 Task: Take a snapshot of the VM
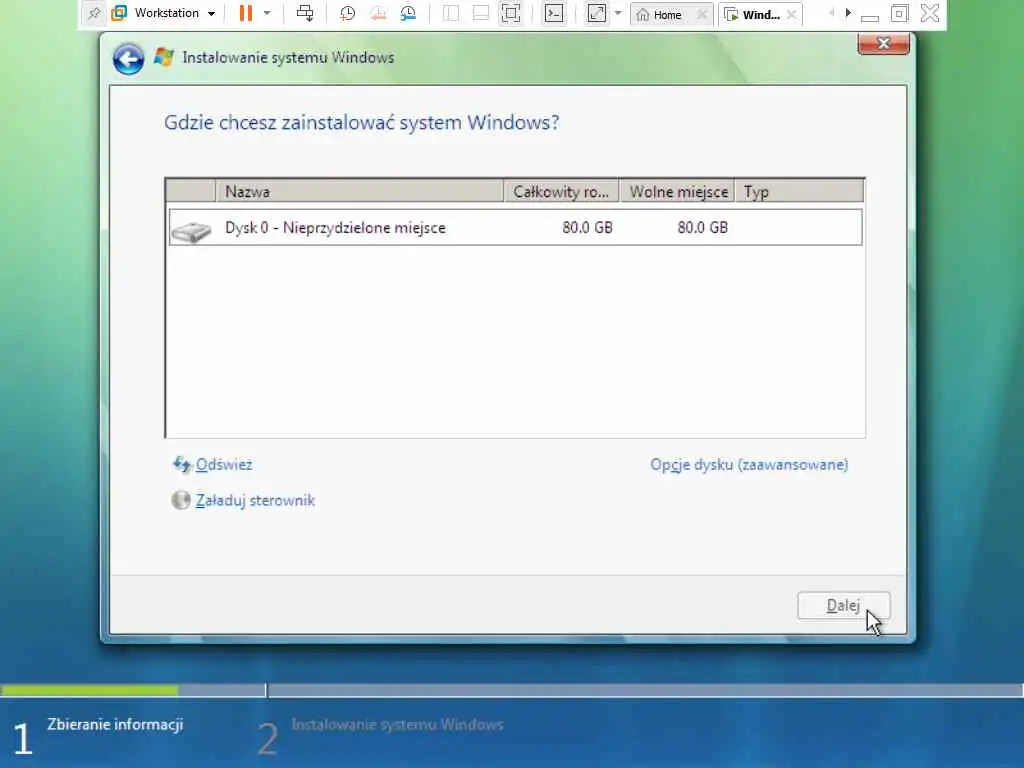pos(347,13)
